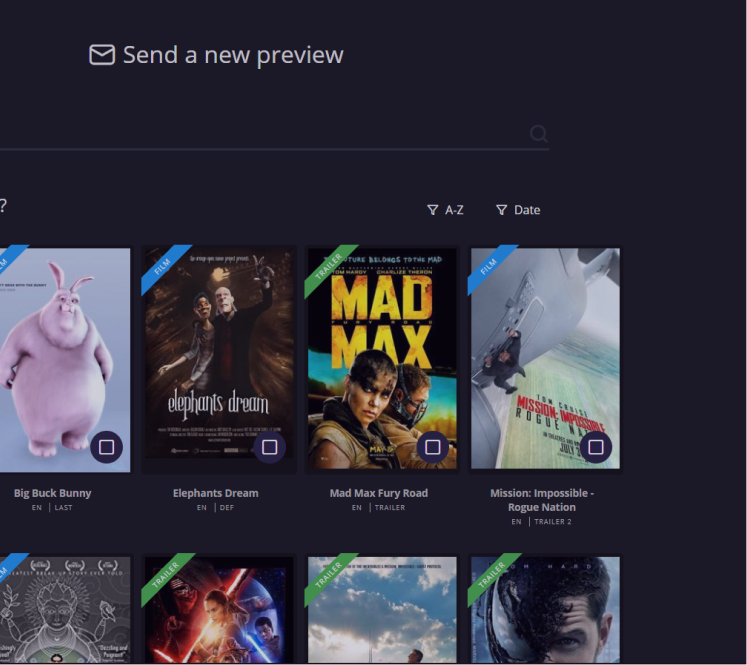This screenshot has width=747, height=665.
Task: Focus the search input field
Action: tap(274, 134)
